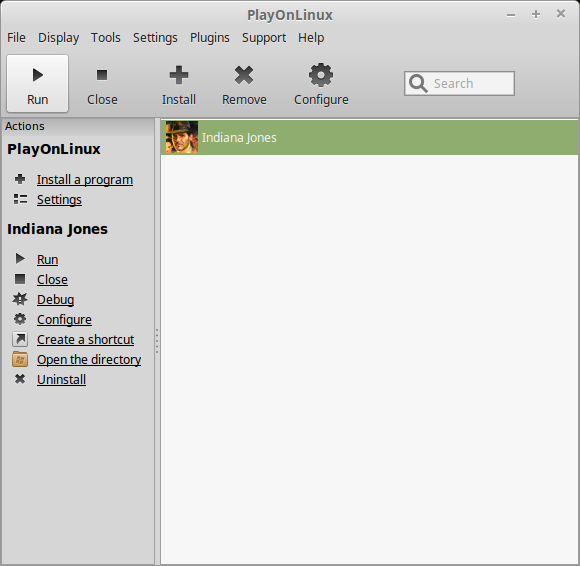Click the sidebar splitter handle dots
580x566 pixels.
(x=157, y=341)
